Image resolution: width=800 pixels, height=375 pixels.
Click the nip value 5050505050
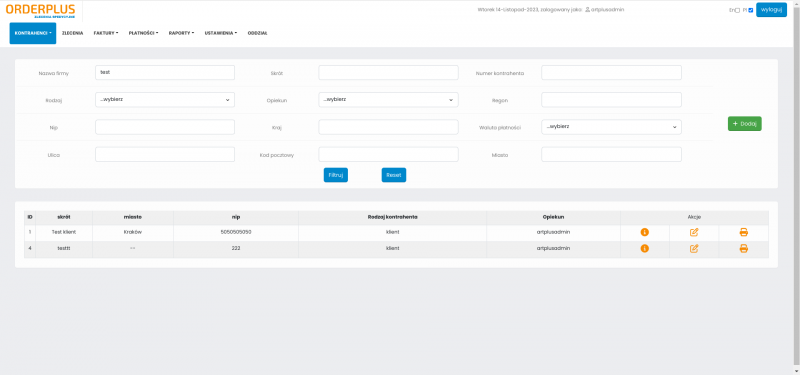[x=236, y=232]
